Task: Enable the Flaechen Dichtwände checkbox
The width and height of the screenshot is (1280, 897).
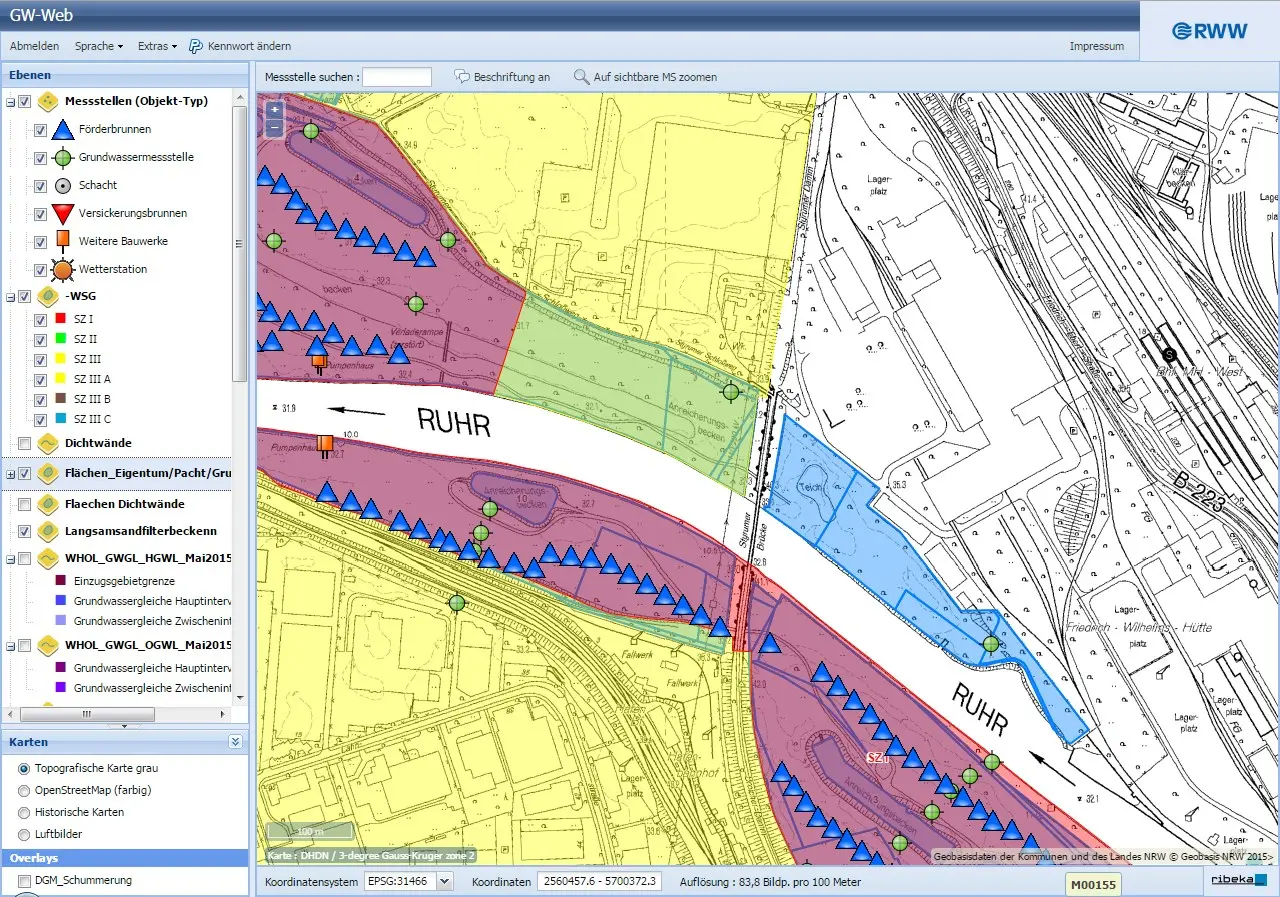Action: (x=24, y=504)
